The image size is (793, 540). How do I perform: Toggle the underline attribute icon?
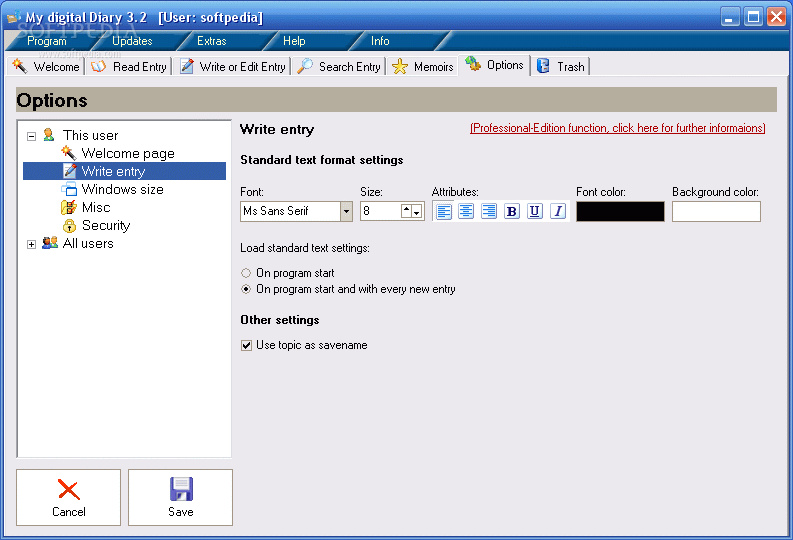[x=535, y=211]
